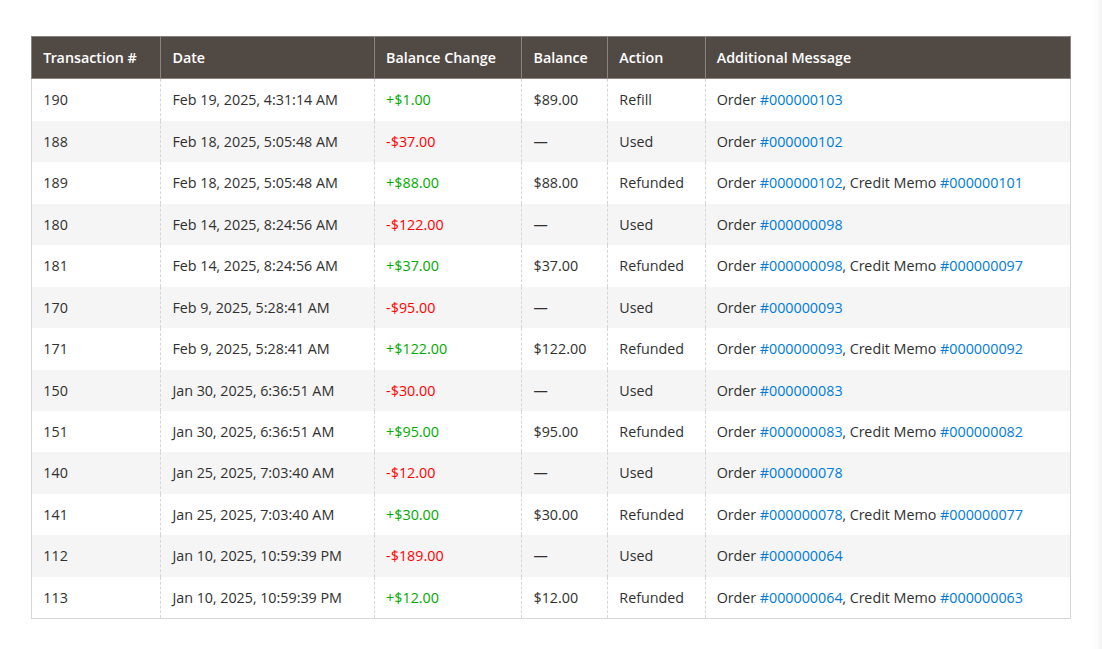The height and width of the screenshot is (649, 1102).
Task: Click the Balance Change column header
Action: pyautogui.click(x=440, y=58)
